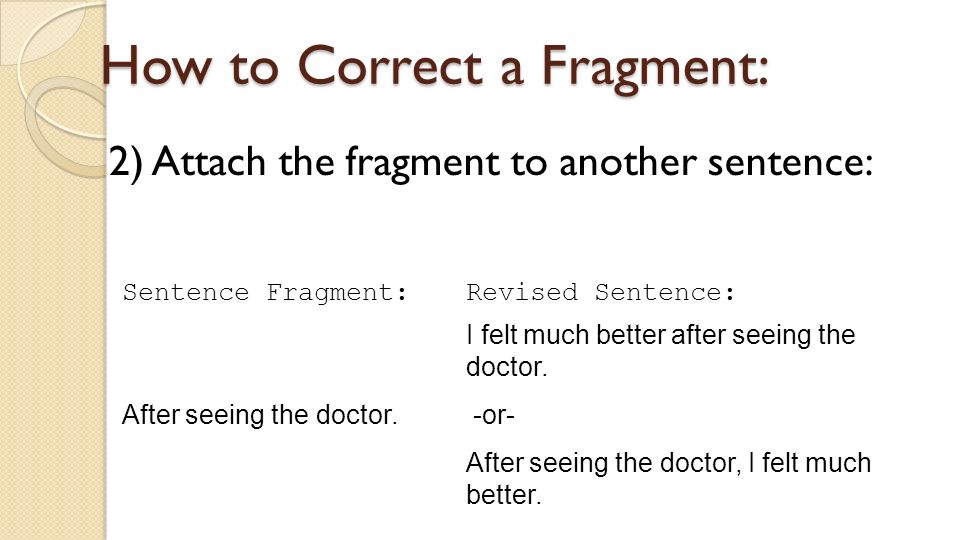The image size is (960, 540).
Task: Select the fragment text 'After seeing the doctor.'
Action: click(x=260, y=415)
